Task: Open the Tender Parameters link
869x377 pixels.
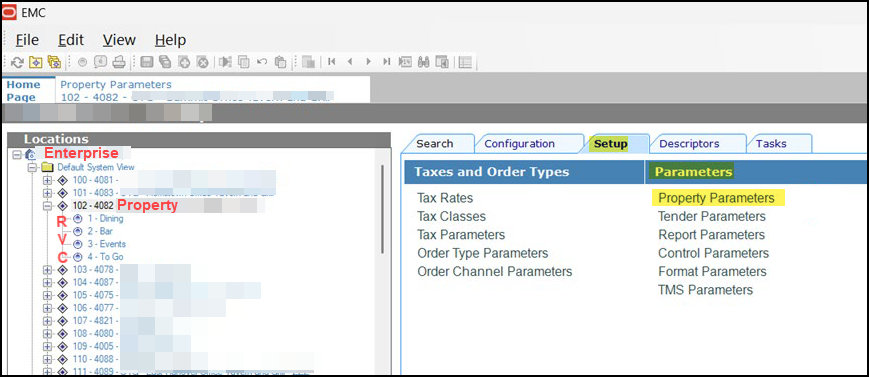Action: pyautogui.click(x=712, y=216)
